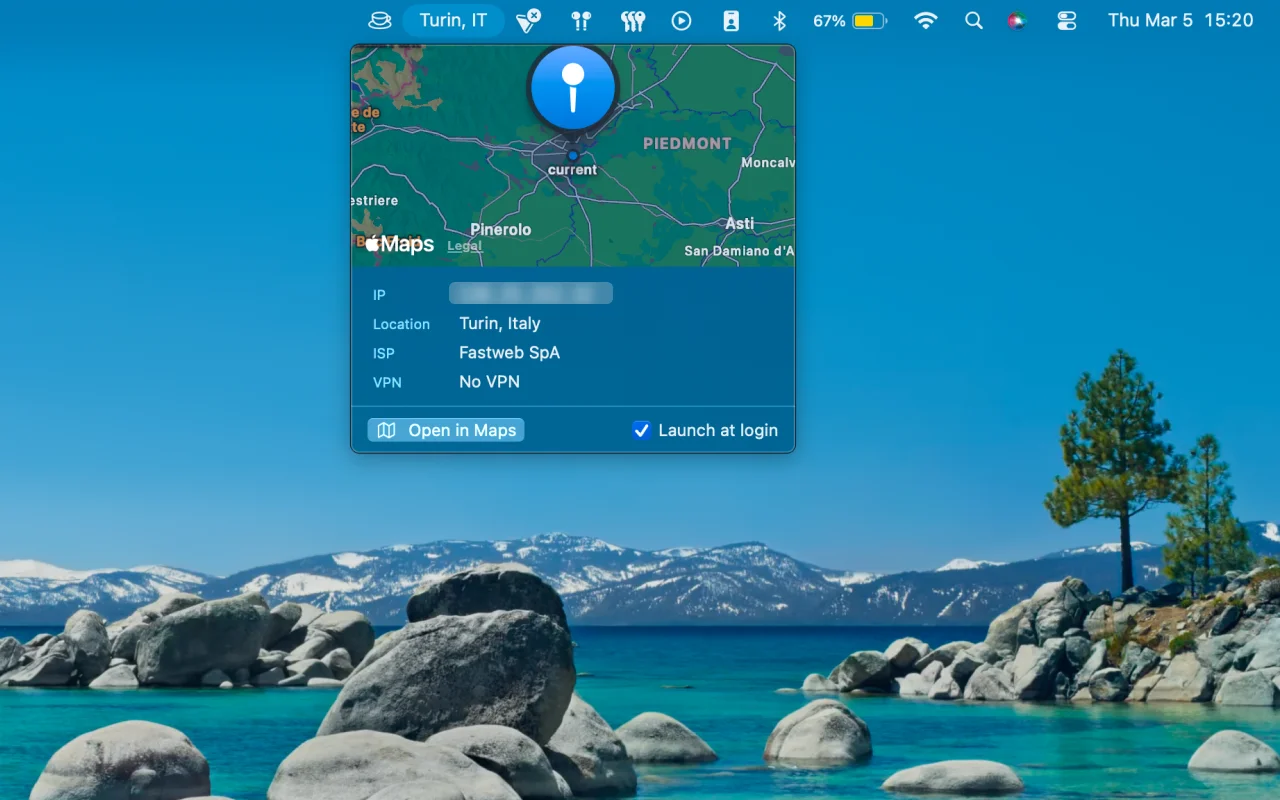Click the No VPN status text
The image size is (1280, 800).
coord(489,381)
